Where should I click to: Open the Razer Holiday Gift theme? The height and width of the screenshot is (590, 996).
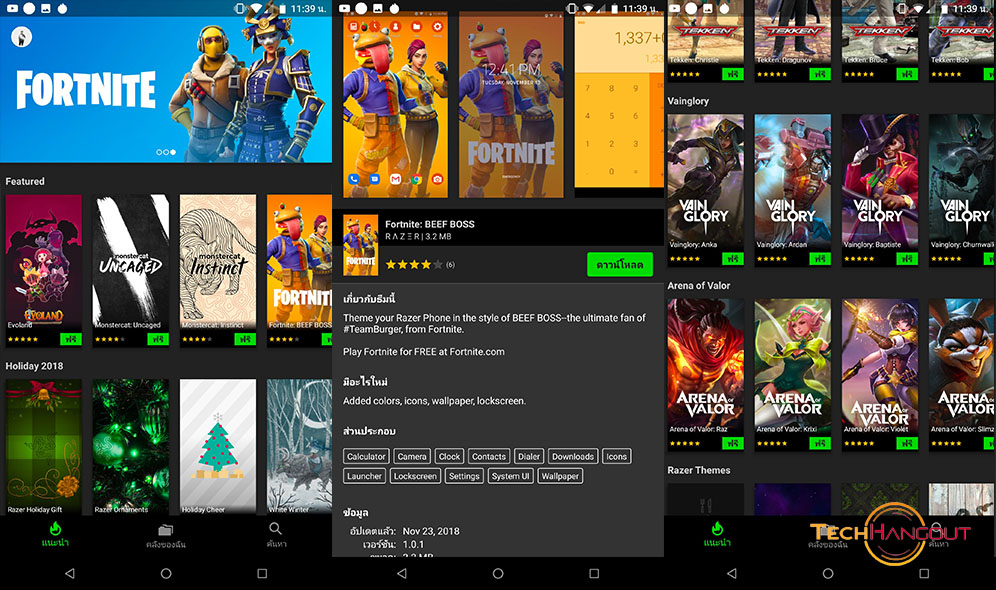(x=44, y=446)
